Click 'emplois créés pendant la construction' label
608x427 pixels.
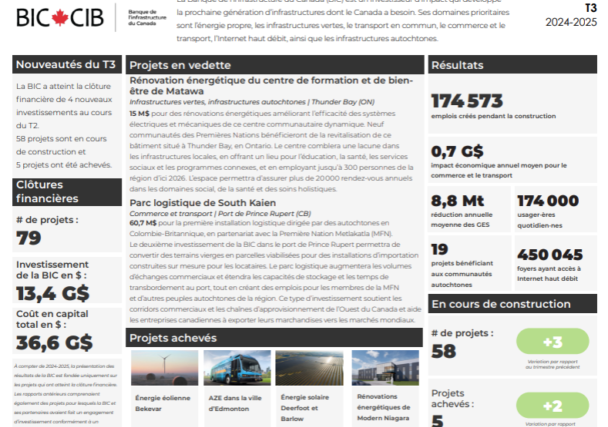[493, 116]
